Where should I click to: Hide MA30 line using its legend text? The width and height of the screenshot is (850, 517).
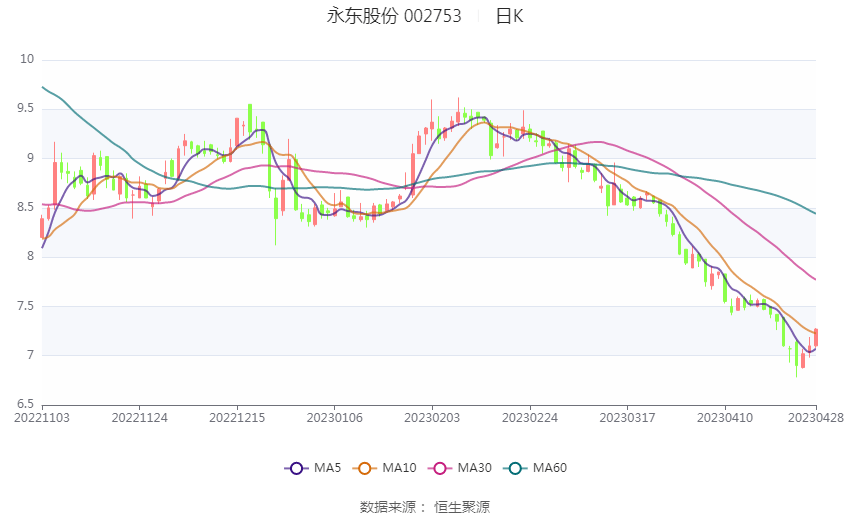click(x=473, y=468)
